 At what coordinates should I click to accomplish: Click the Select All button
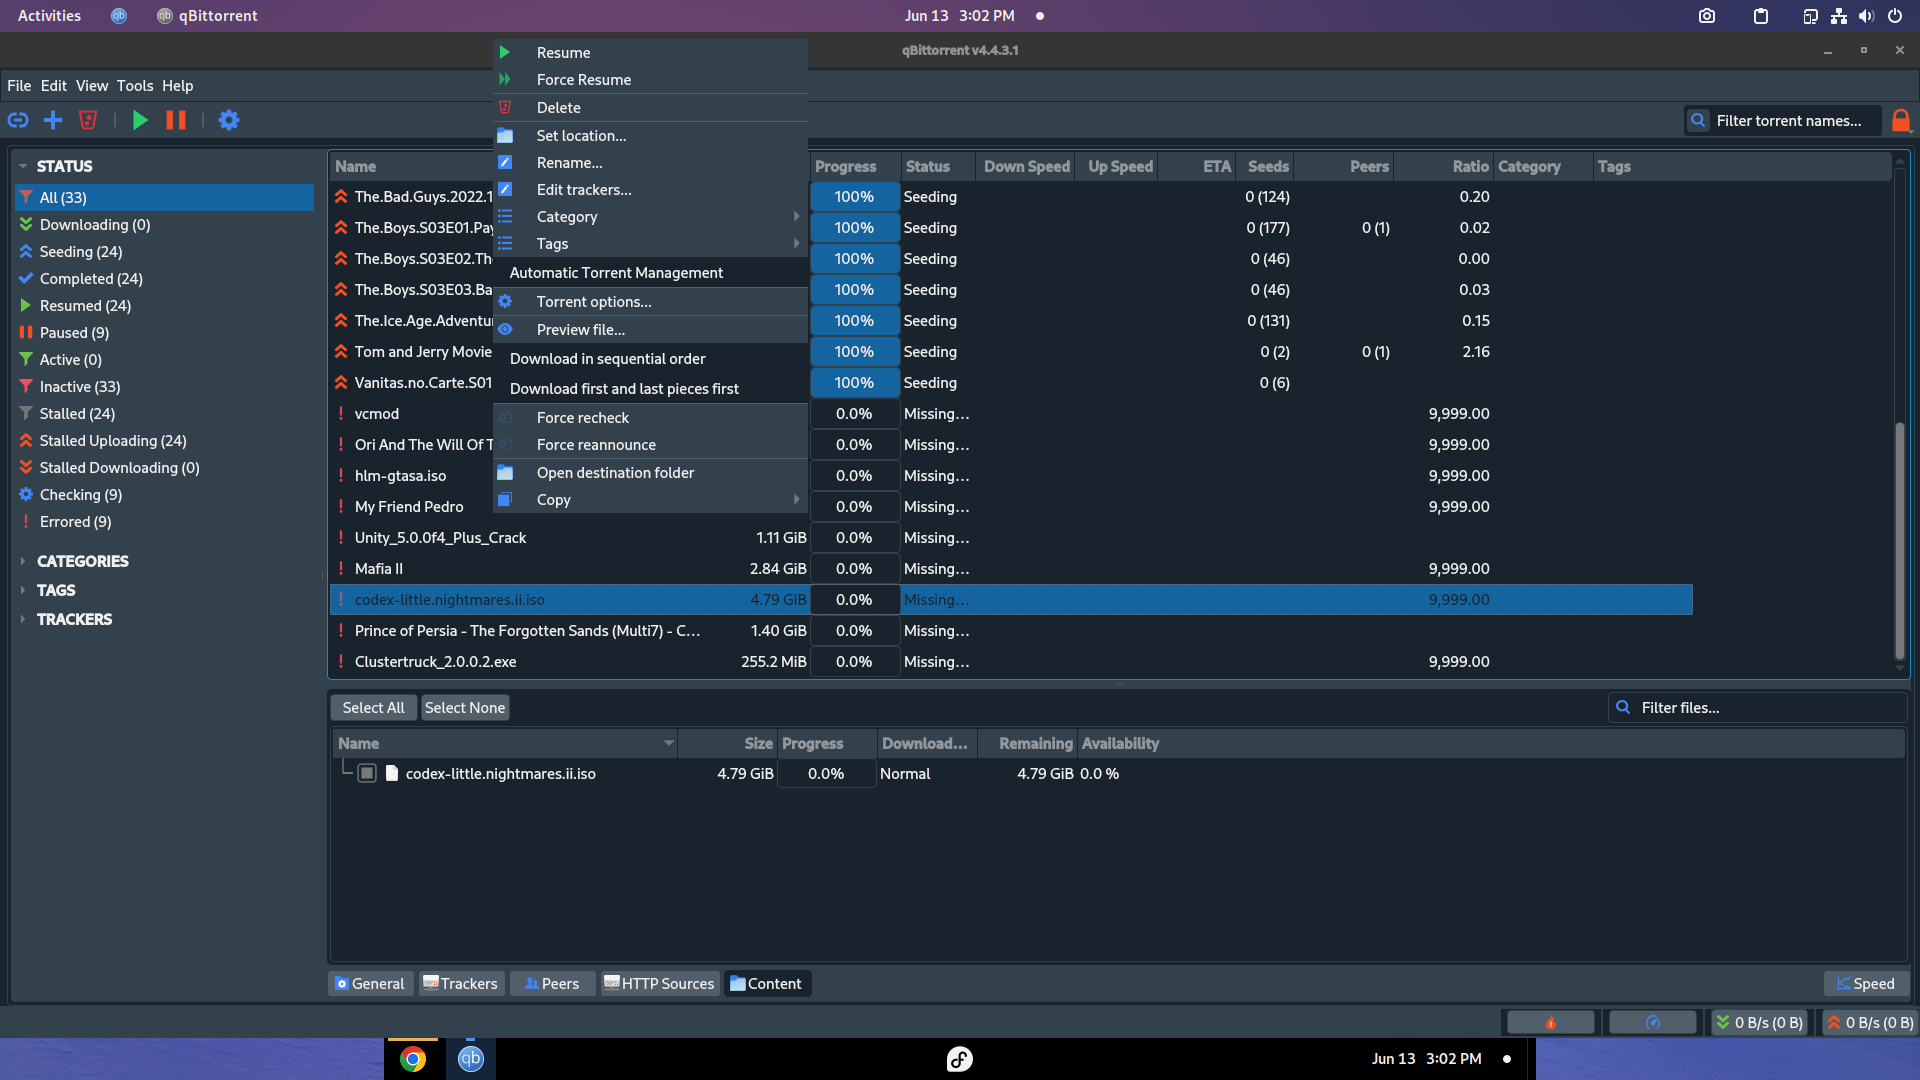click(373, 708)
